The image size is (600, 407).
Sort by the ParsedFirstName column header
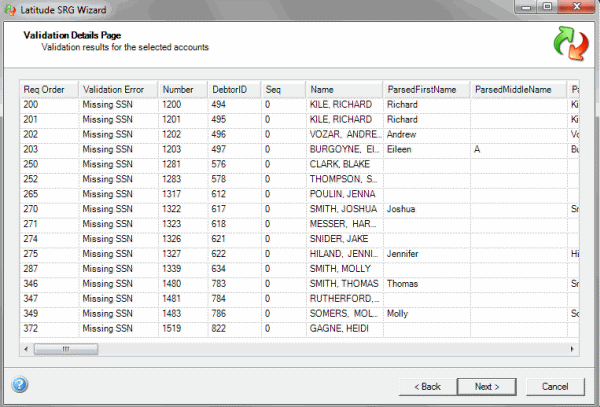(x=427, y=90)
